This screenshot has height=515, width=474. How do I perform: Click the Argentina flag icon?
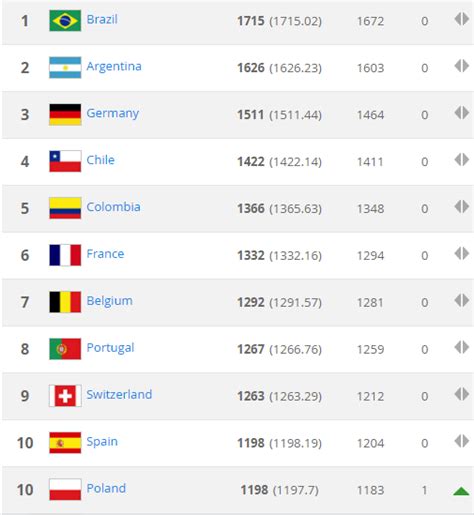(x=65, y=68)
